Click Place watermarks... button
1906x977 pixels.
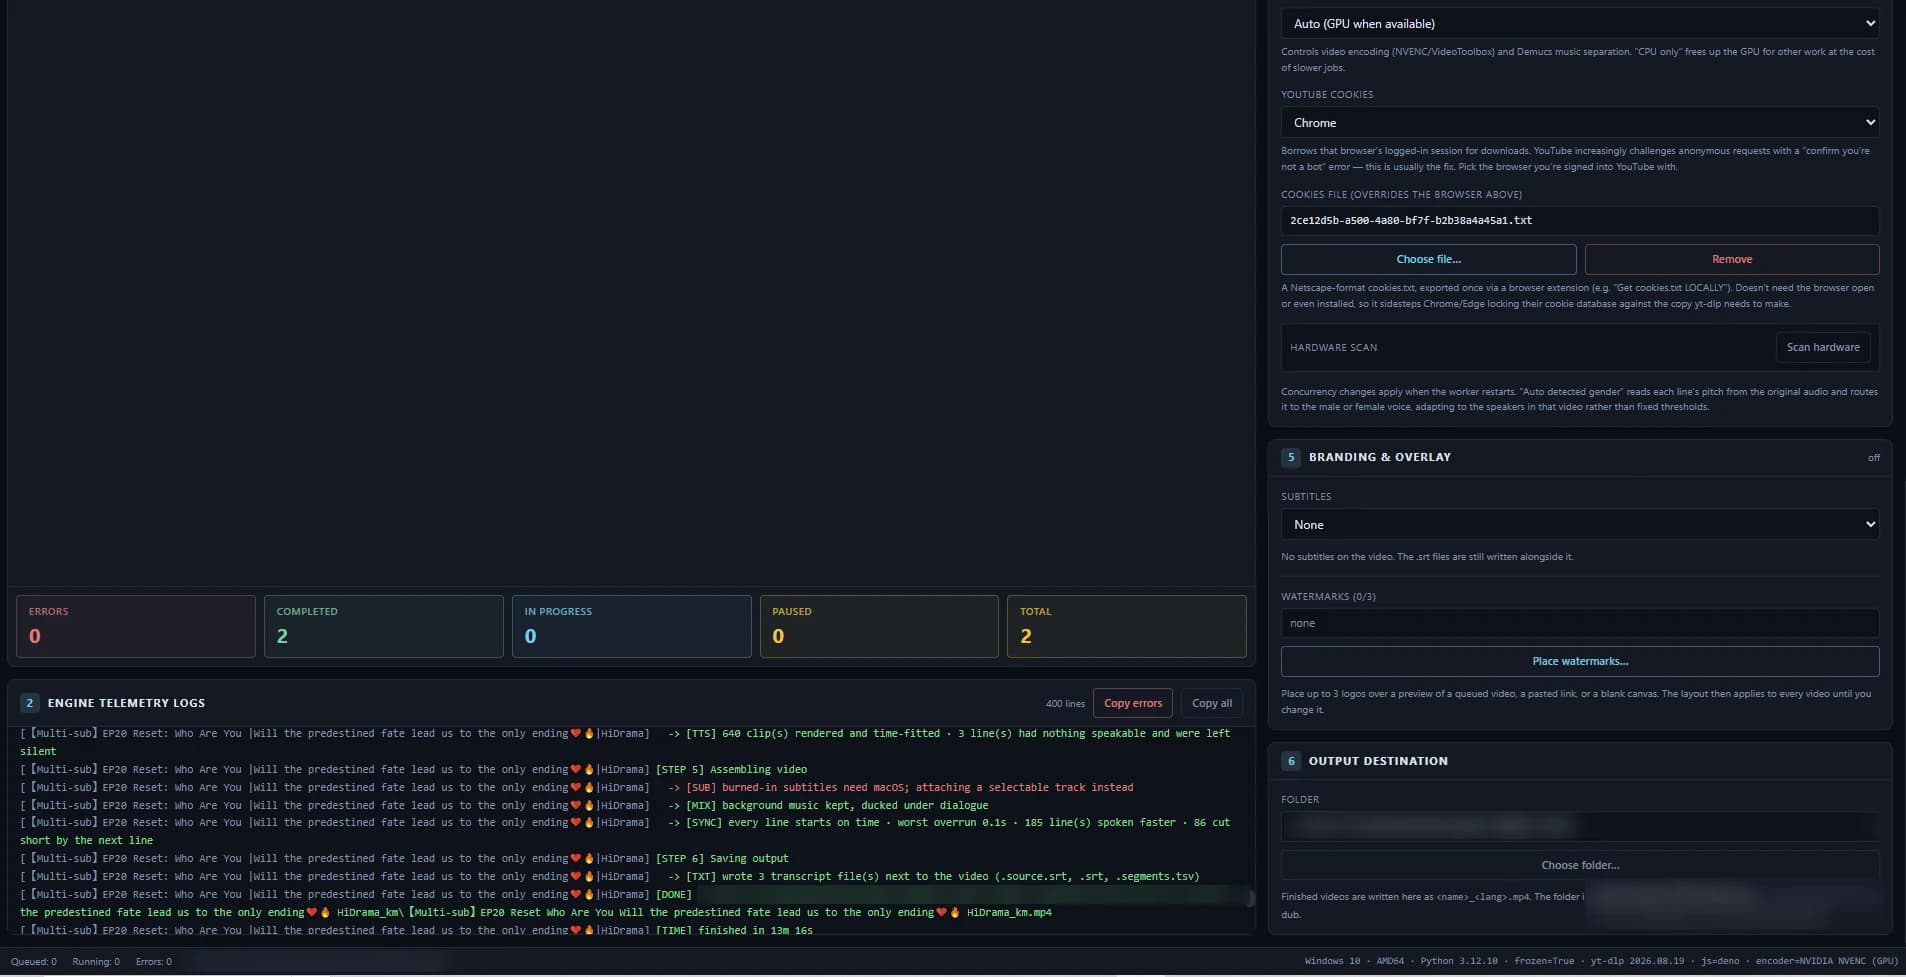[x=1579, y=661]
